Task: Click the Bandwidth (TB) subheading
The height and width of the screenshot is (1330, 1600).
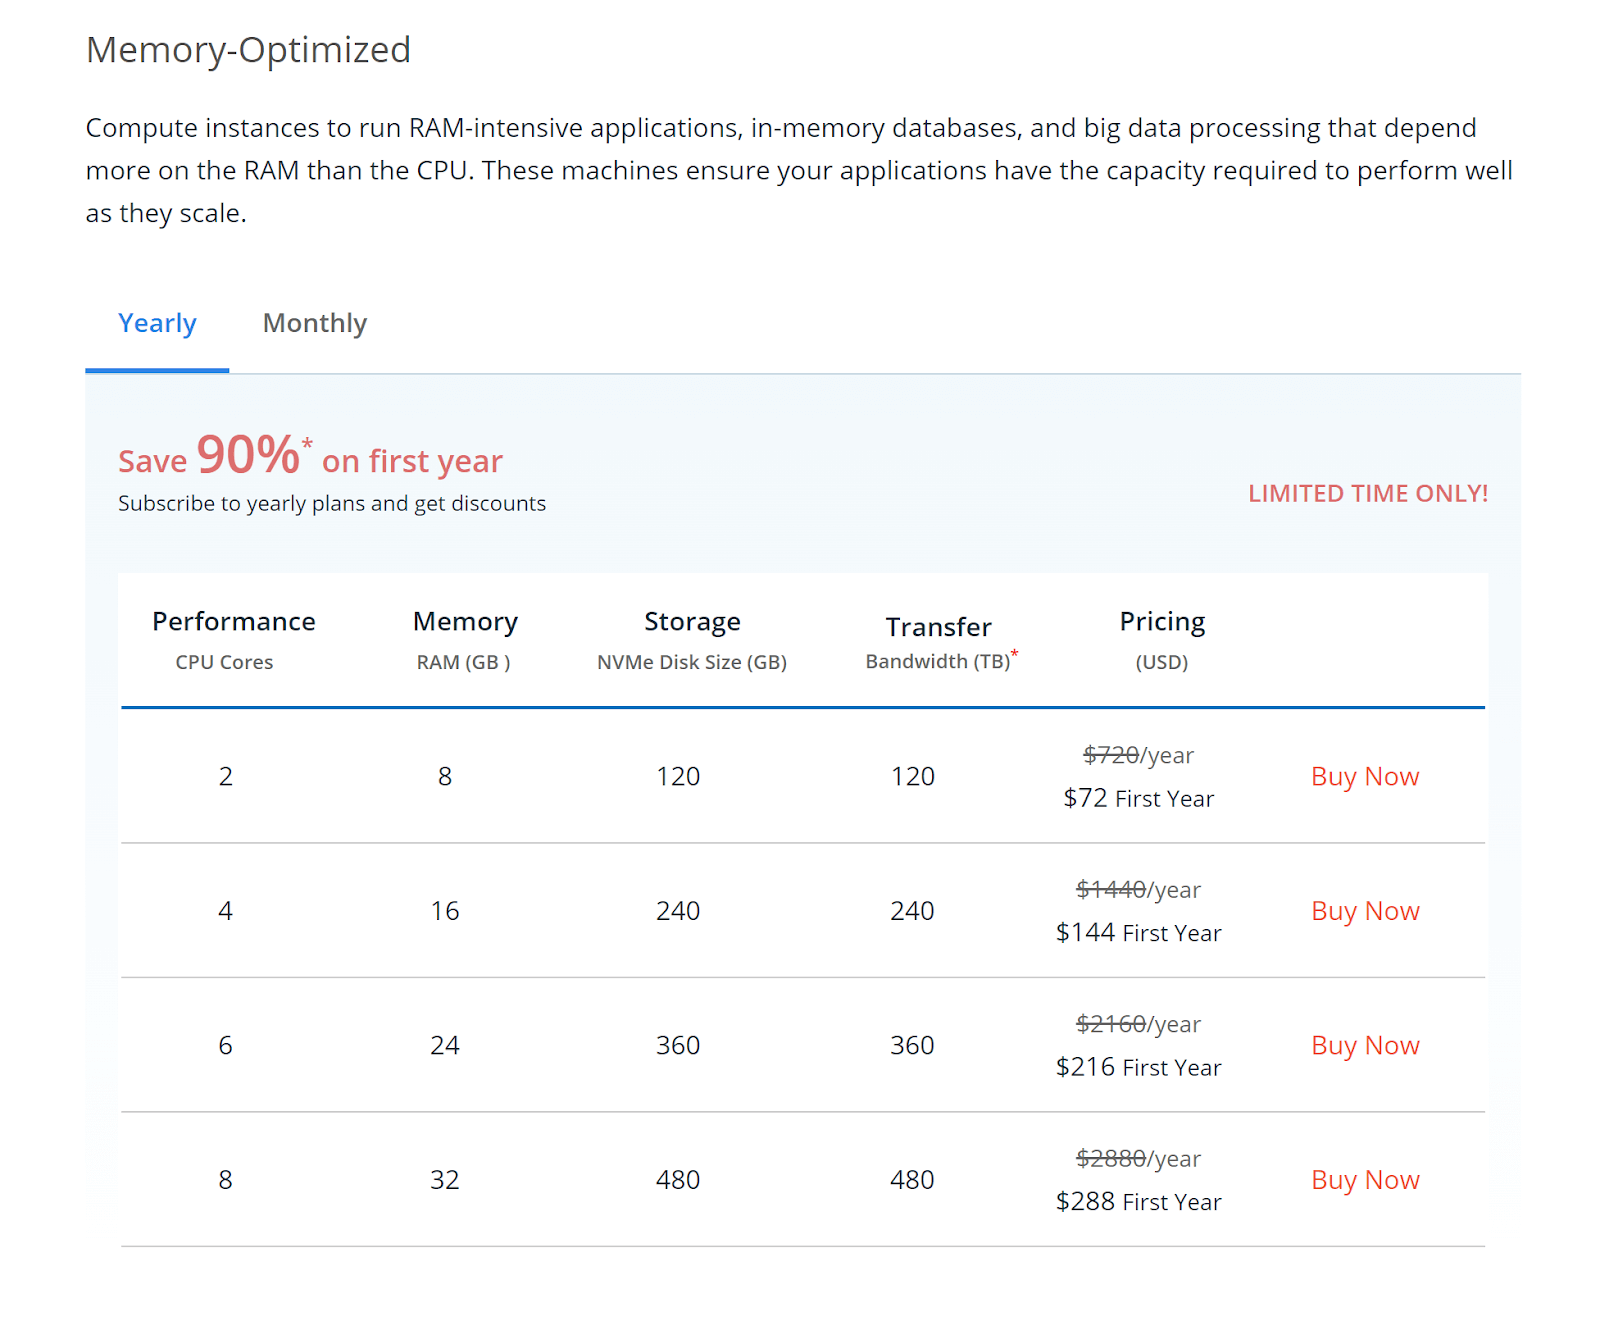Action: click(941, 660)
